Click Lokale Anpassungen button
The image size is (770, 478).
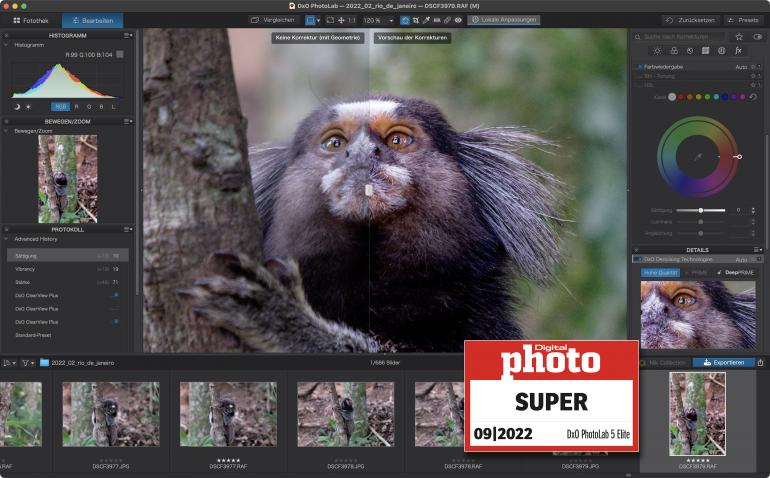click(x=504, y=20)
